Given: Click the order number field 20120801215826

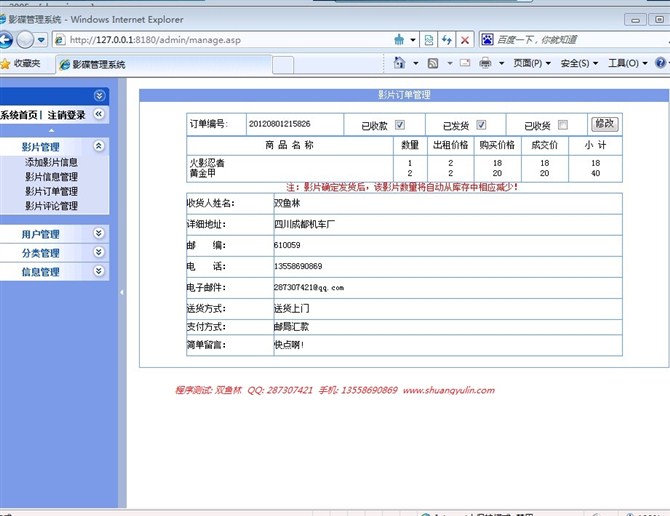Looking at the screenshot, I should pyautogui.click(x=280, y=124).
